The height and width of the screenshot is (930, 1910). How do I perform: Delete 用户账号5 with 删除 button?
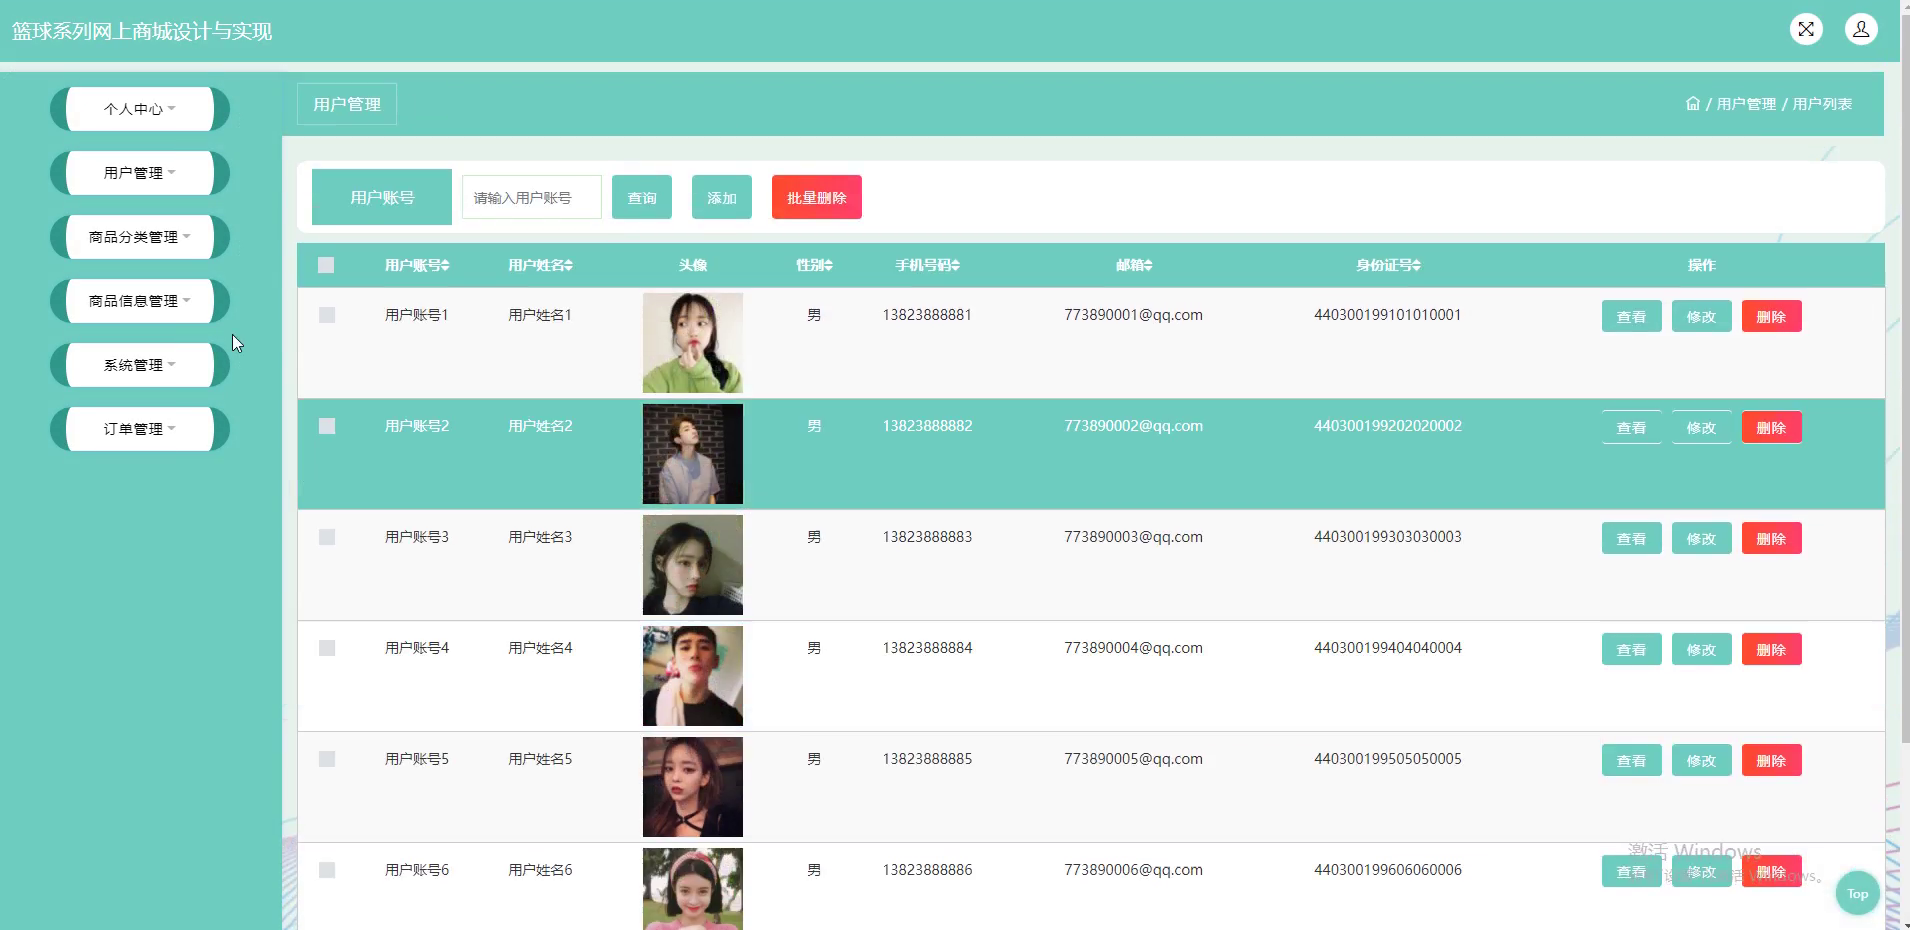[x=1772, y=760]
